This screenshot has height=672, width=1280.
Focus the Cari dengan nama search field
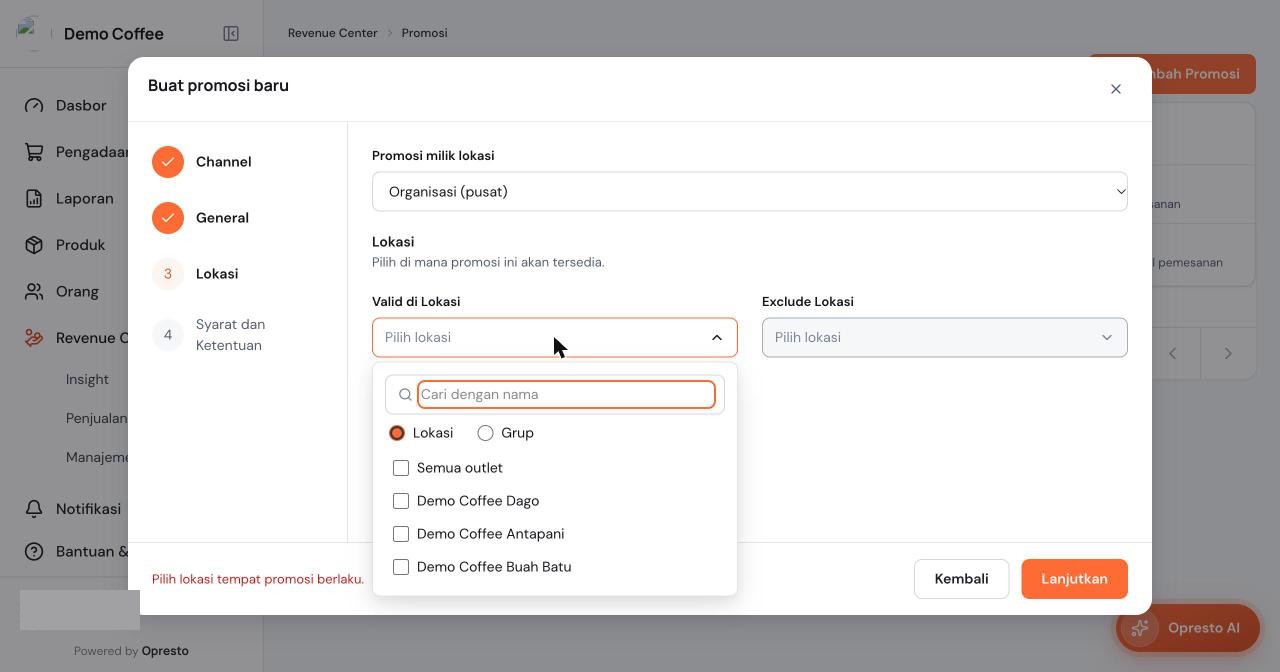point(566,395)
